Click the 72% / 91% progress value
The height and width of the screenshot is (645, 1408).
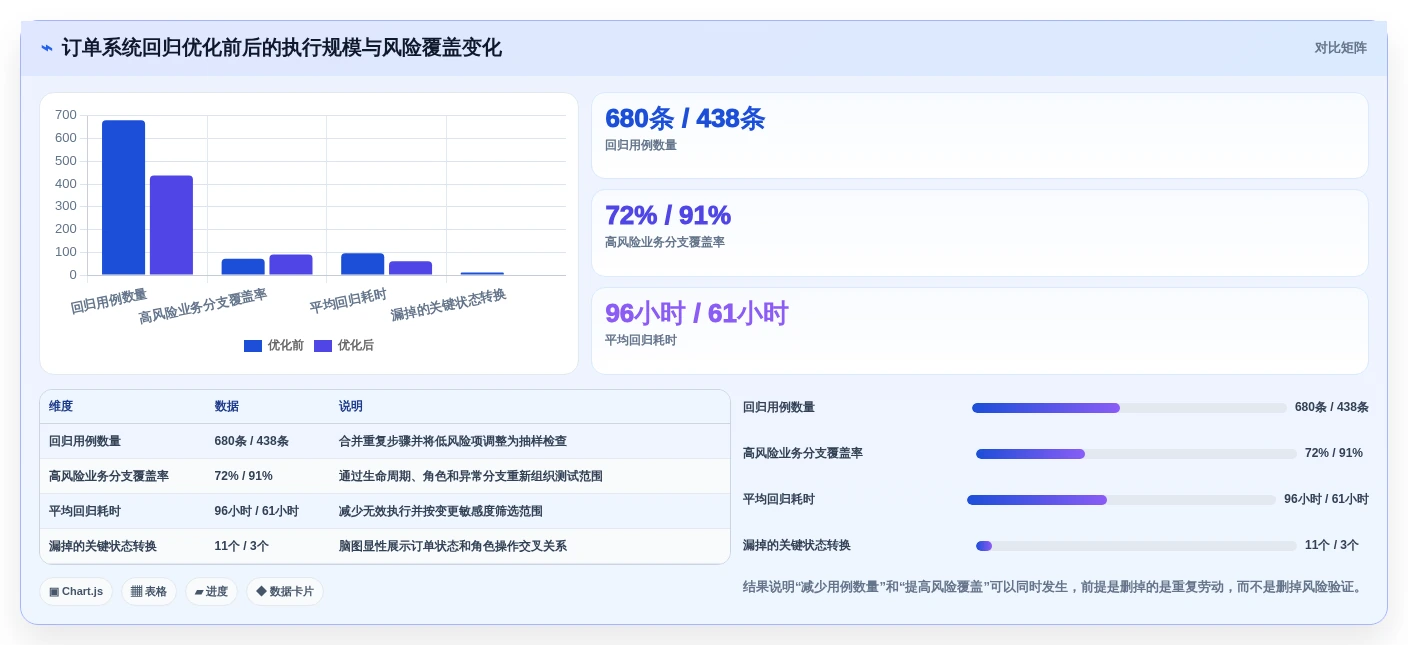tap(1334, 453)
